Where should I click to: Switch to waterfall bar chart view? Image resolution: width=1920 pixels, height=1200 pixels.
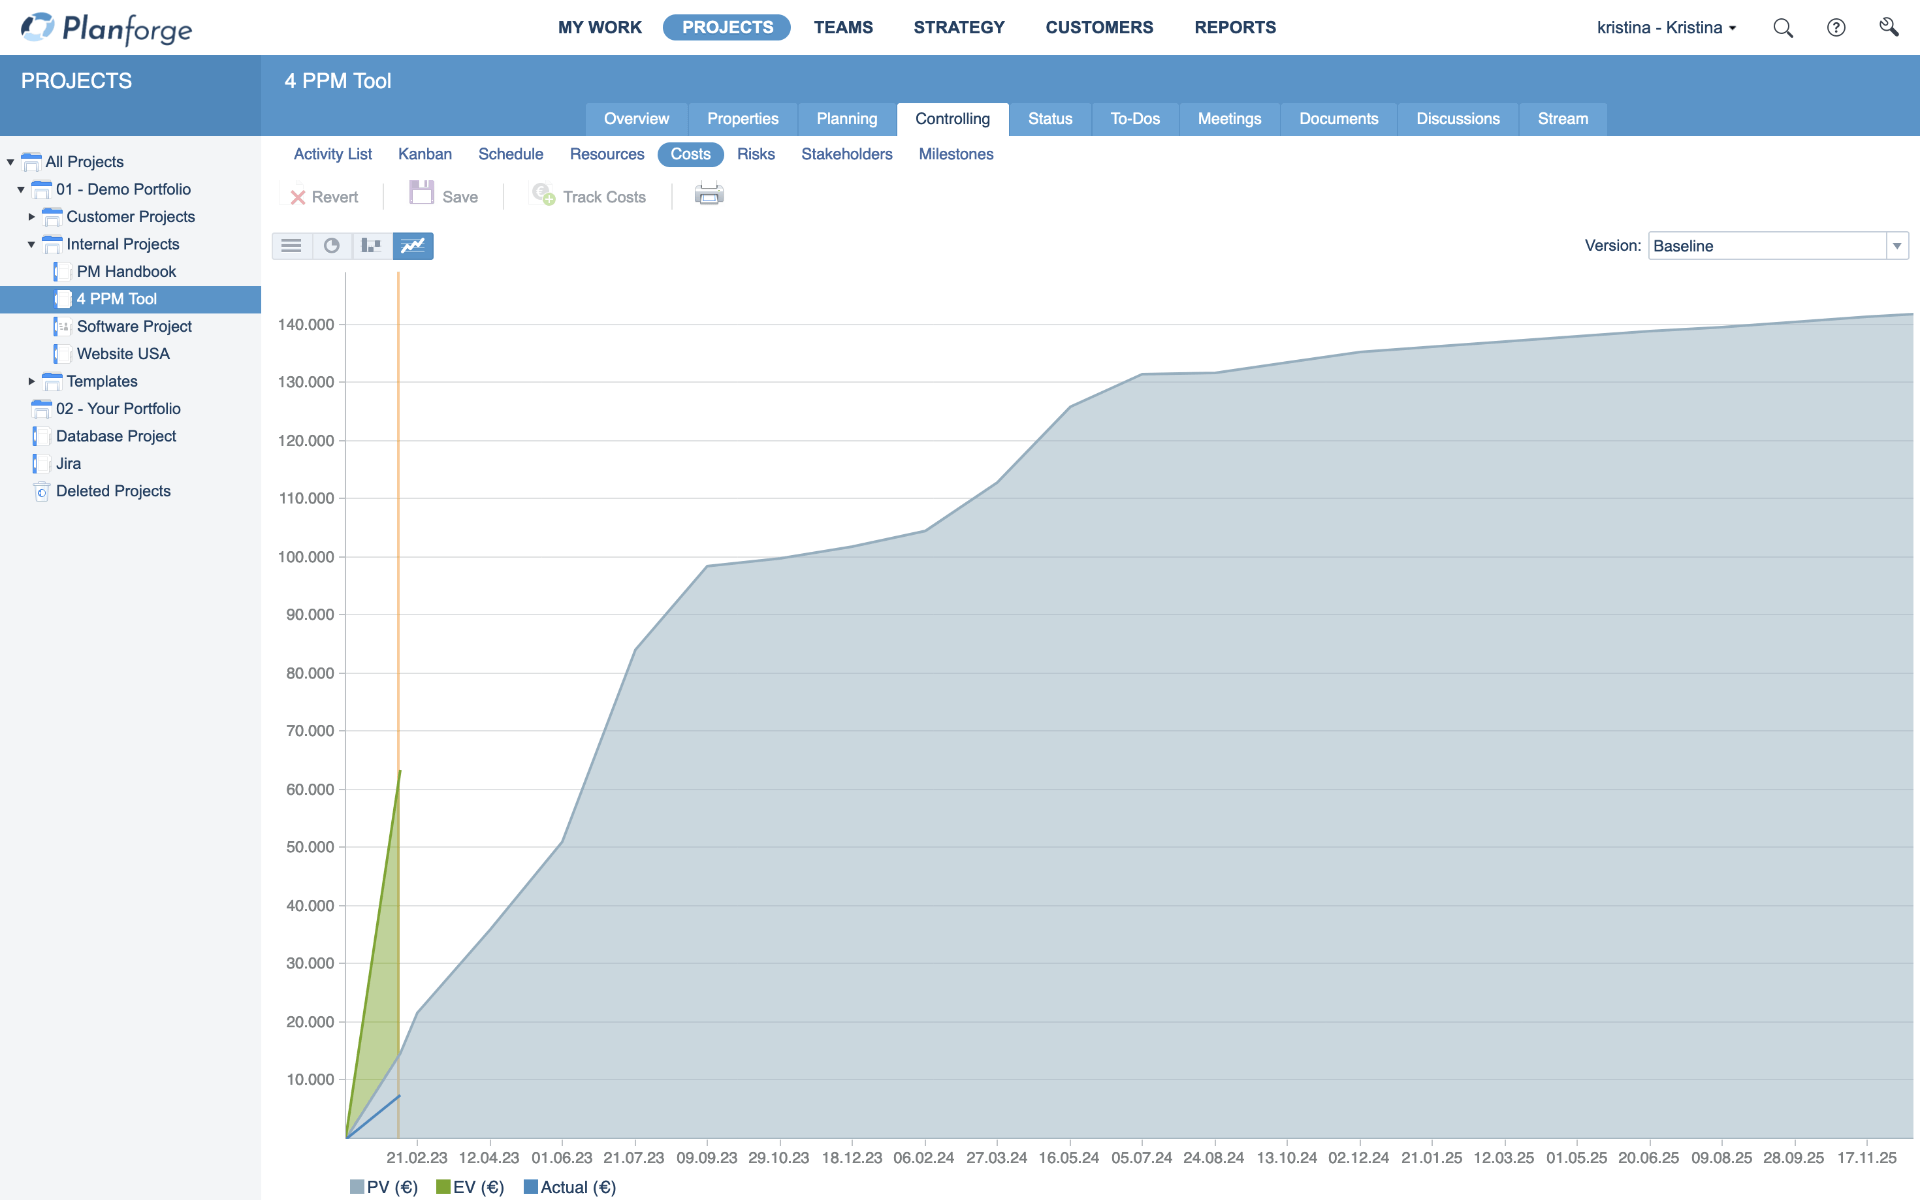[x=372, y=246]
